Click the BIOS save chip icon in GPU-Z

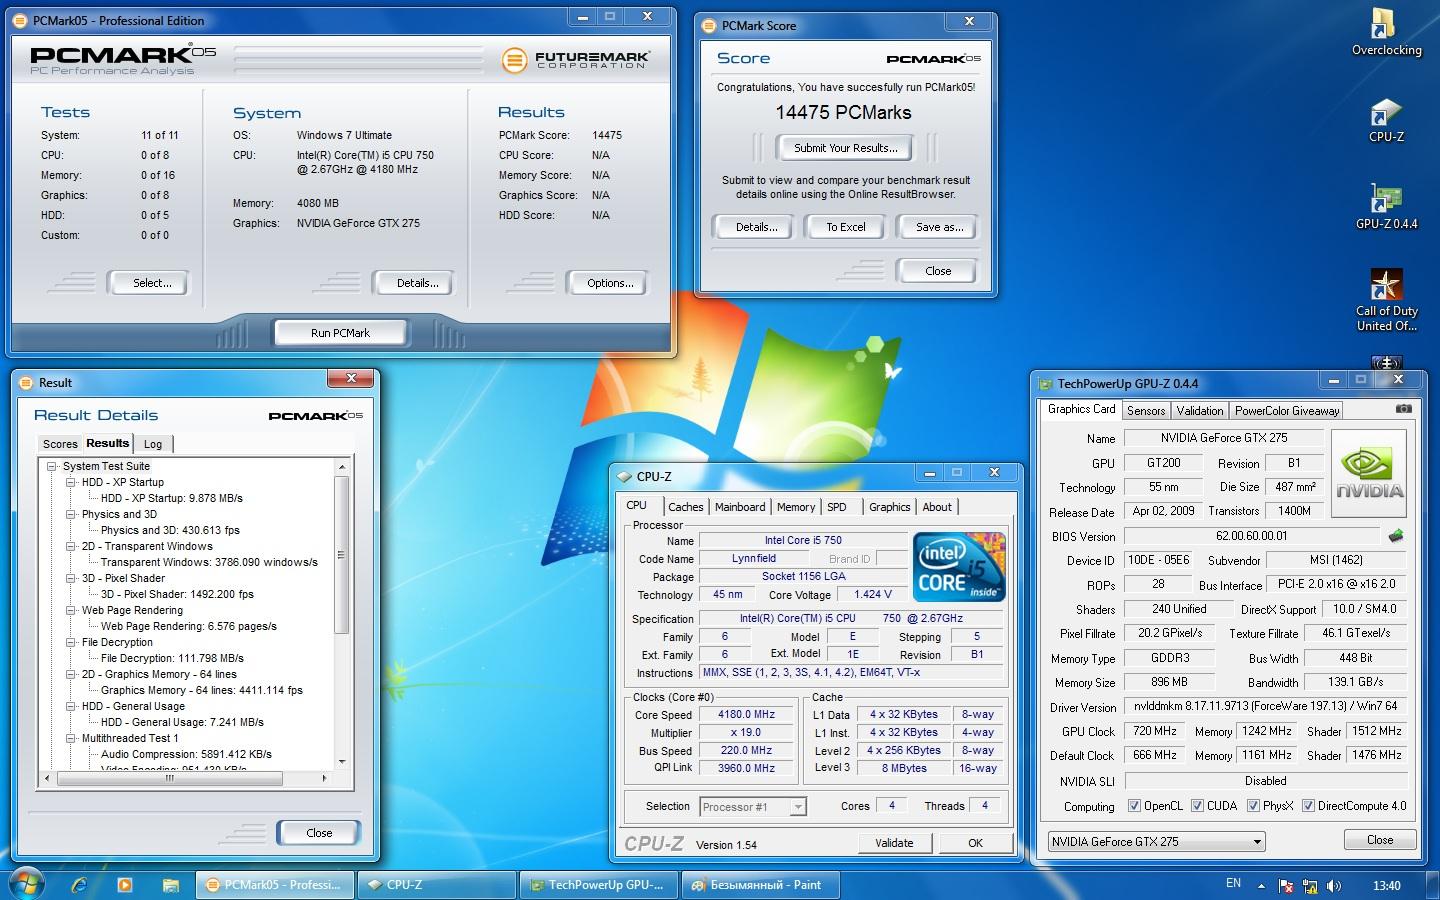1396,536
